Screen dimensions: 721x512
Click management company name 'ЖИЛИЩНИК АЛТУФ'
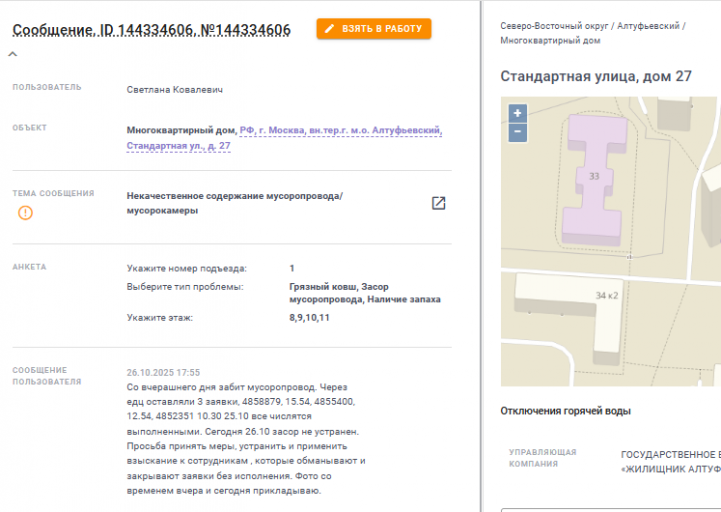point(671,469)
